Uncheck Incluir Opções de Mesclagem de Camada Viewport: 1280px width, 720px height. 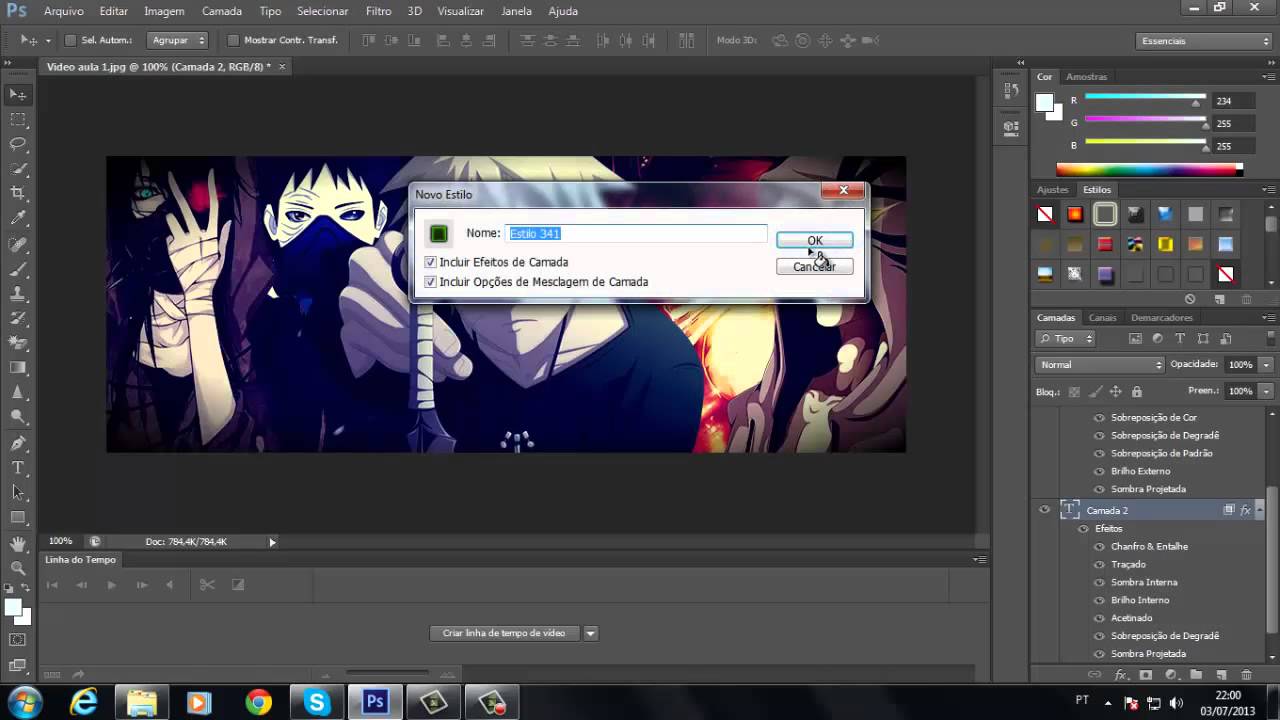tap(431, 282)
